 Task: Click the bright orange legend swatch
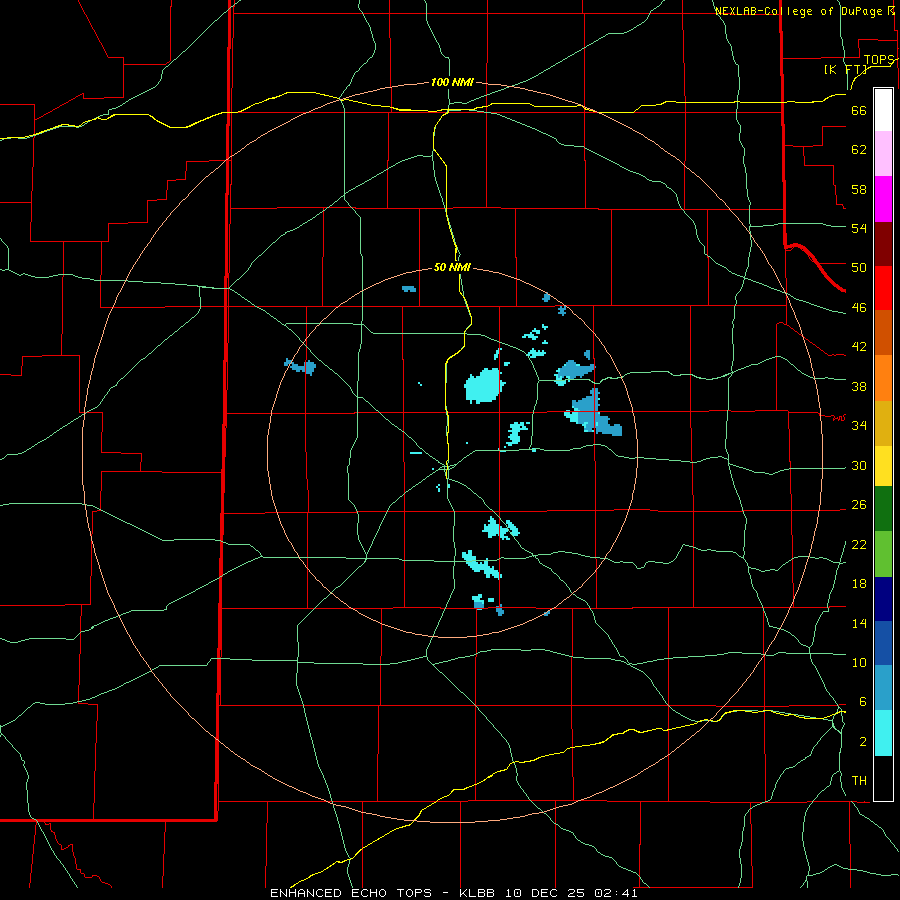tap(883, 378)
